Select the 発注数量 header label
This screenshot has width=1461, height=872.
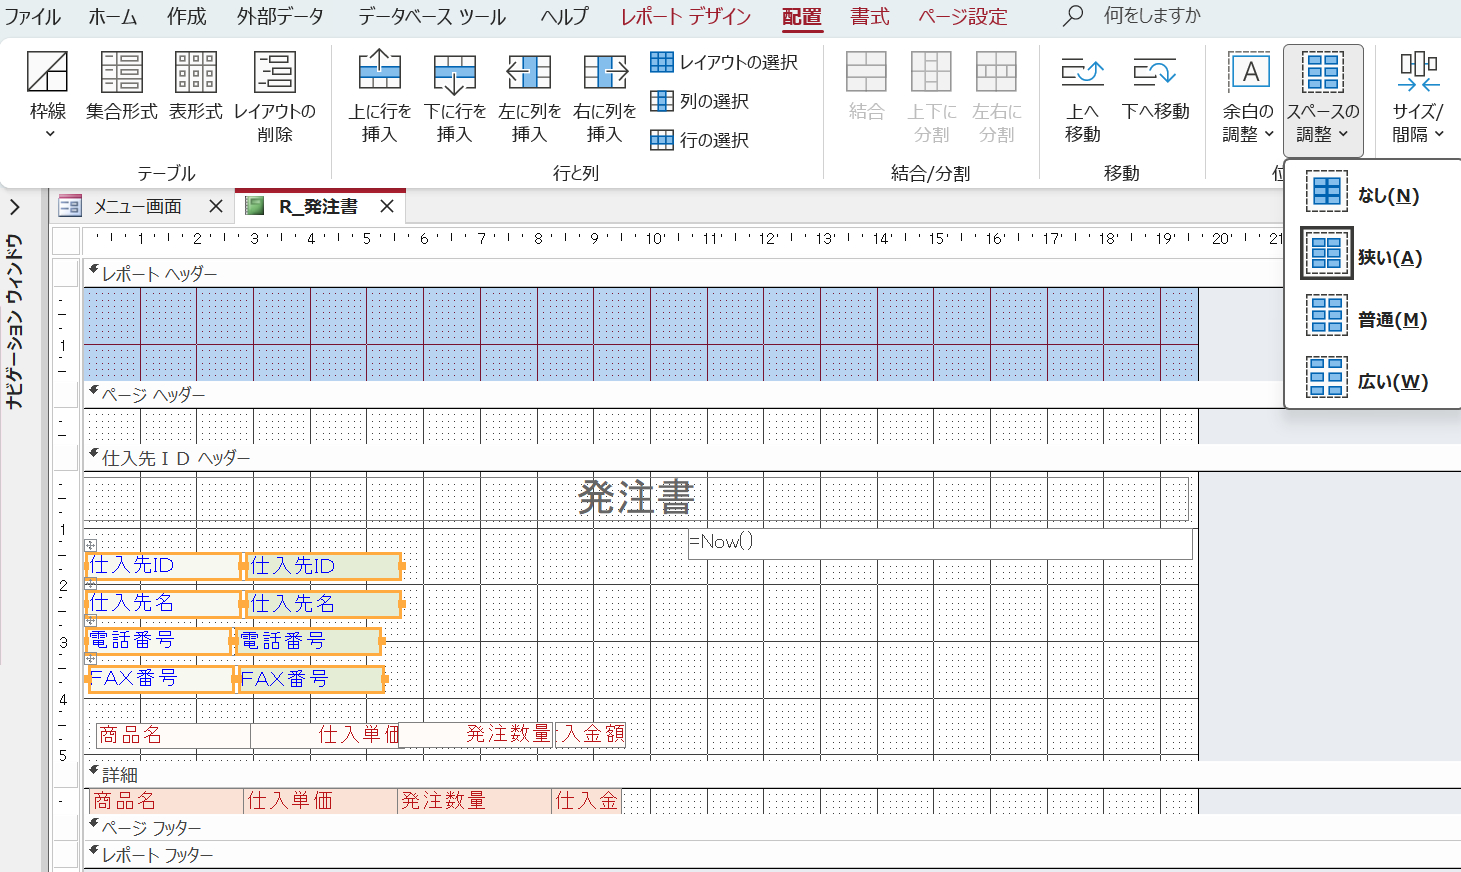click(x=476, y=734)
